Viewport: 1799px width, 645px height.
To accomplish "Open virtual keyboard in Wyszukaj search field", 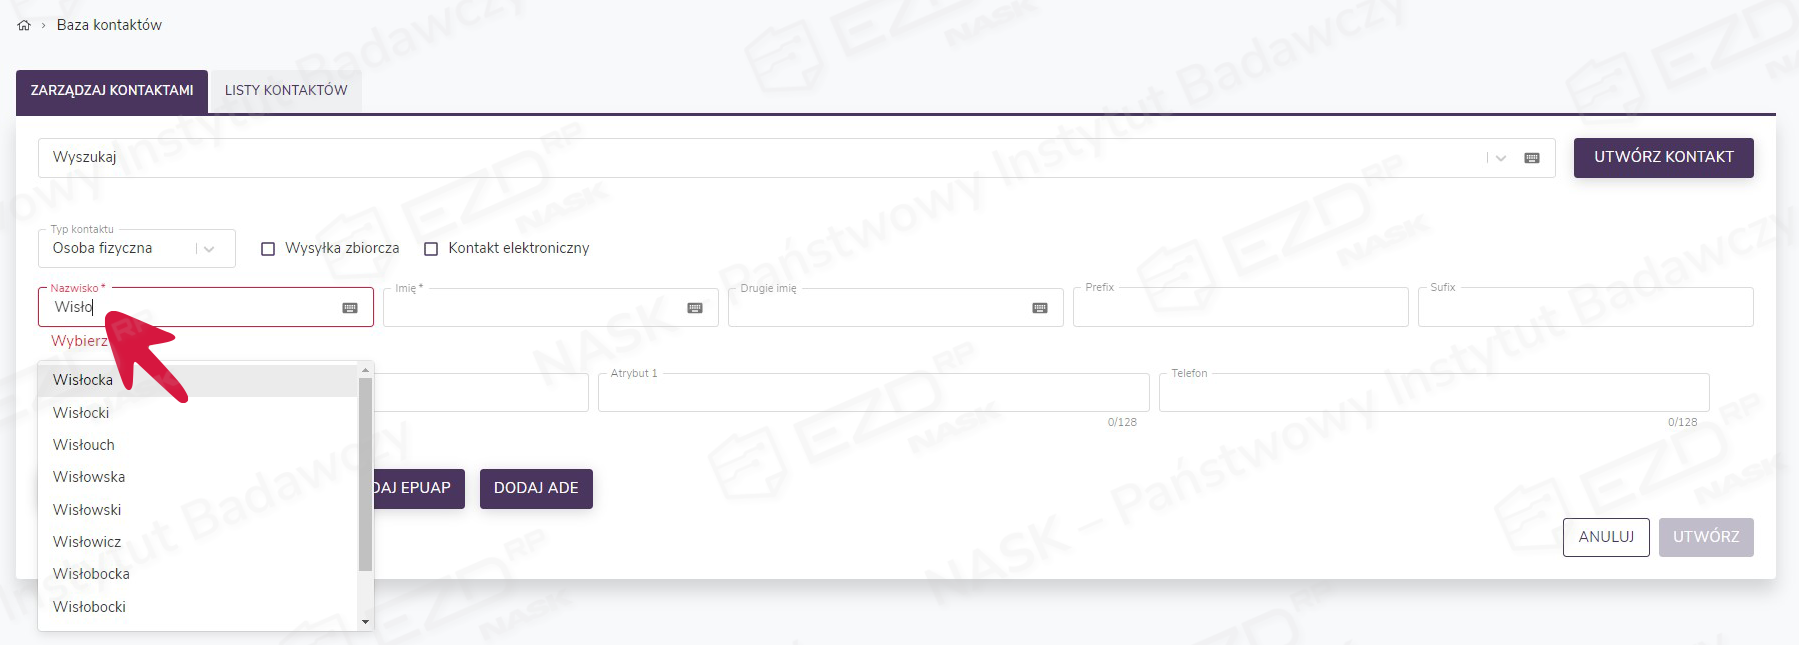I will click(1531, 158).
